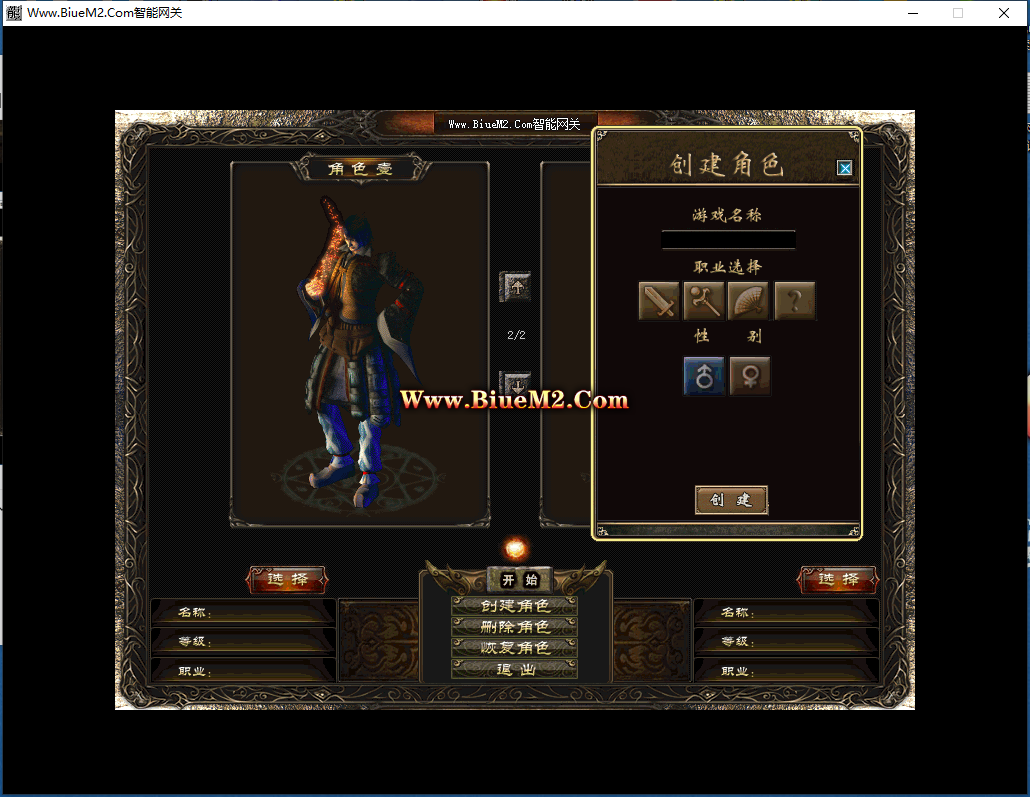This screenshot has height=797, width=1030.
Task: Click the app icon in the window title bar
Action: click(14, 12)
